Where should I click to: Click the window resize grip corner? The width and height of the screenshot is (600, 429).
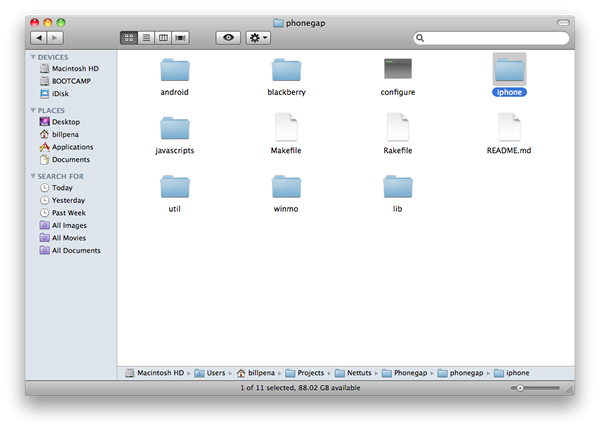click(x=570, y=390)
